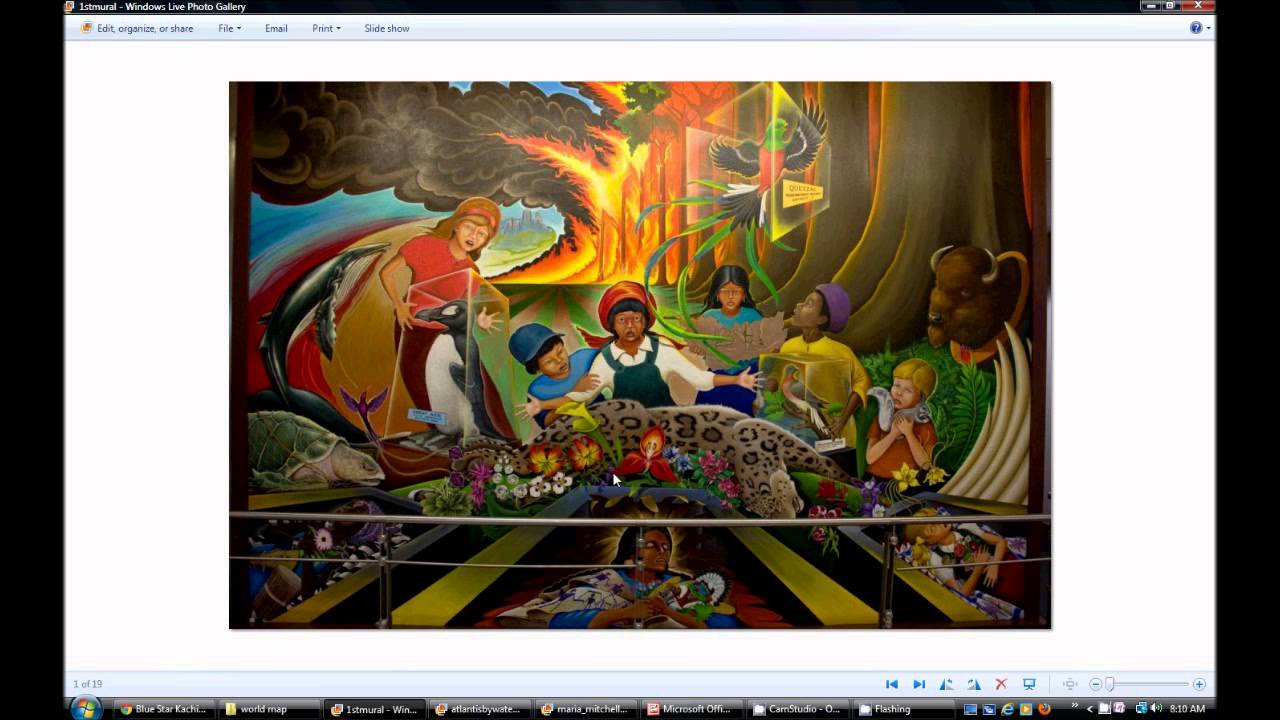Launch Windows Media Player from quick launch
Screen dimensions: 1280x720
click(x=1025, y=709)
